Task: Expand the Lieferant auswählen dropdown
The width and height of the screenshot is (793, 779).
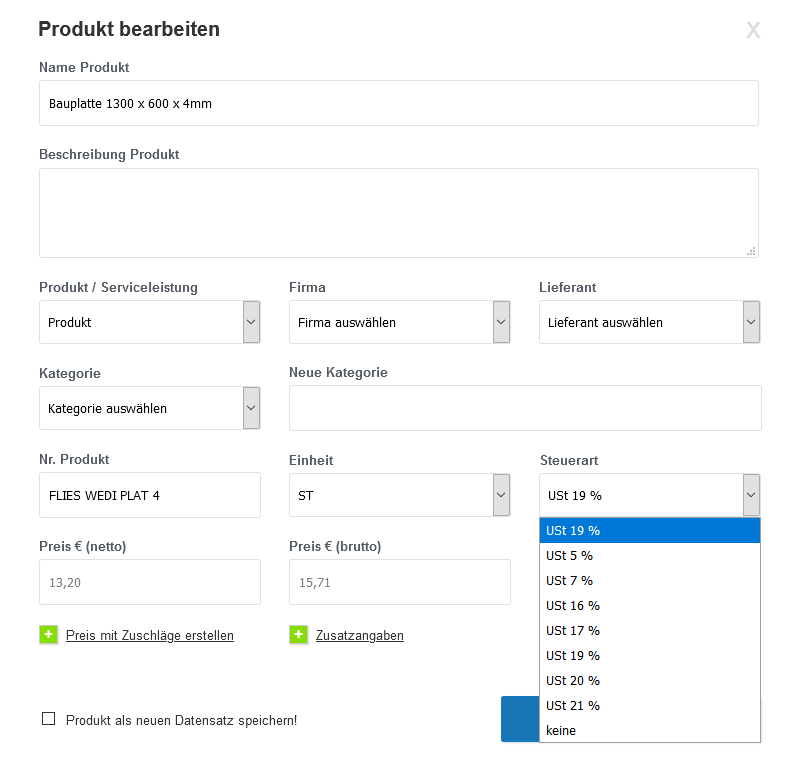Action: (x=649, y=322)
